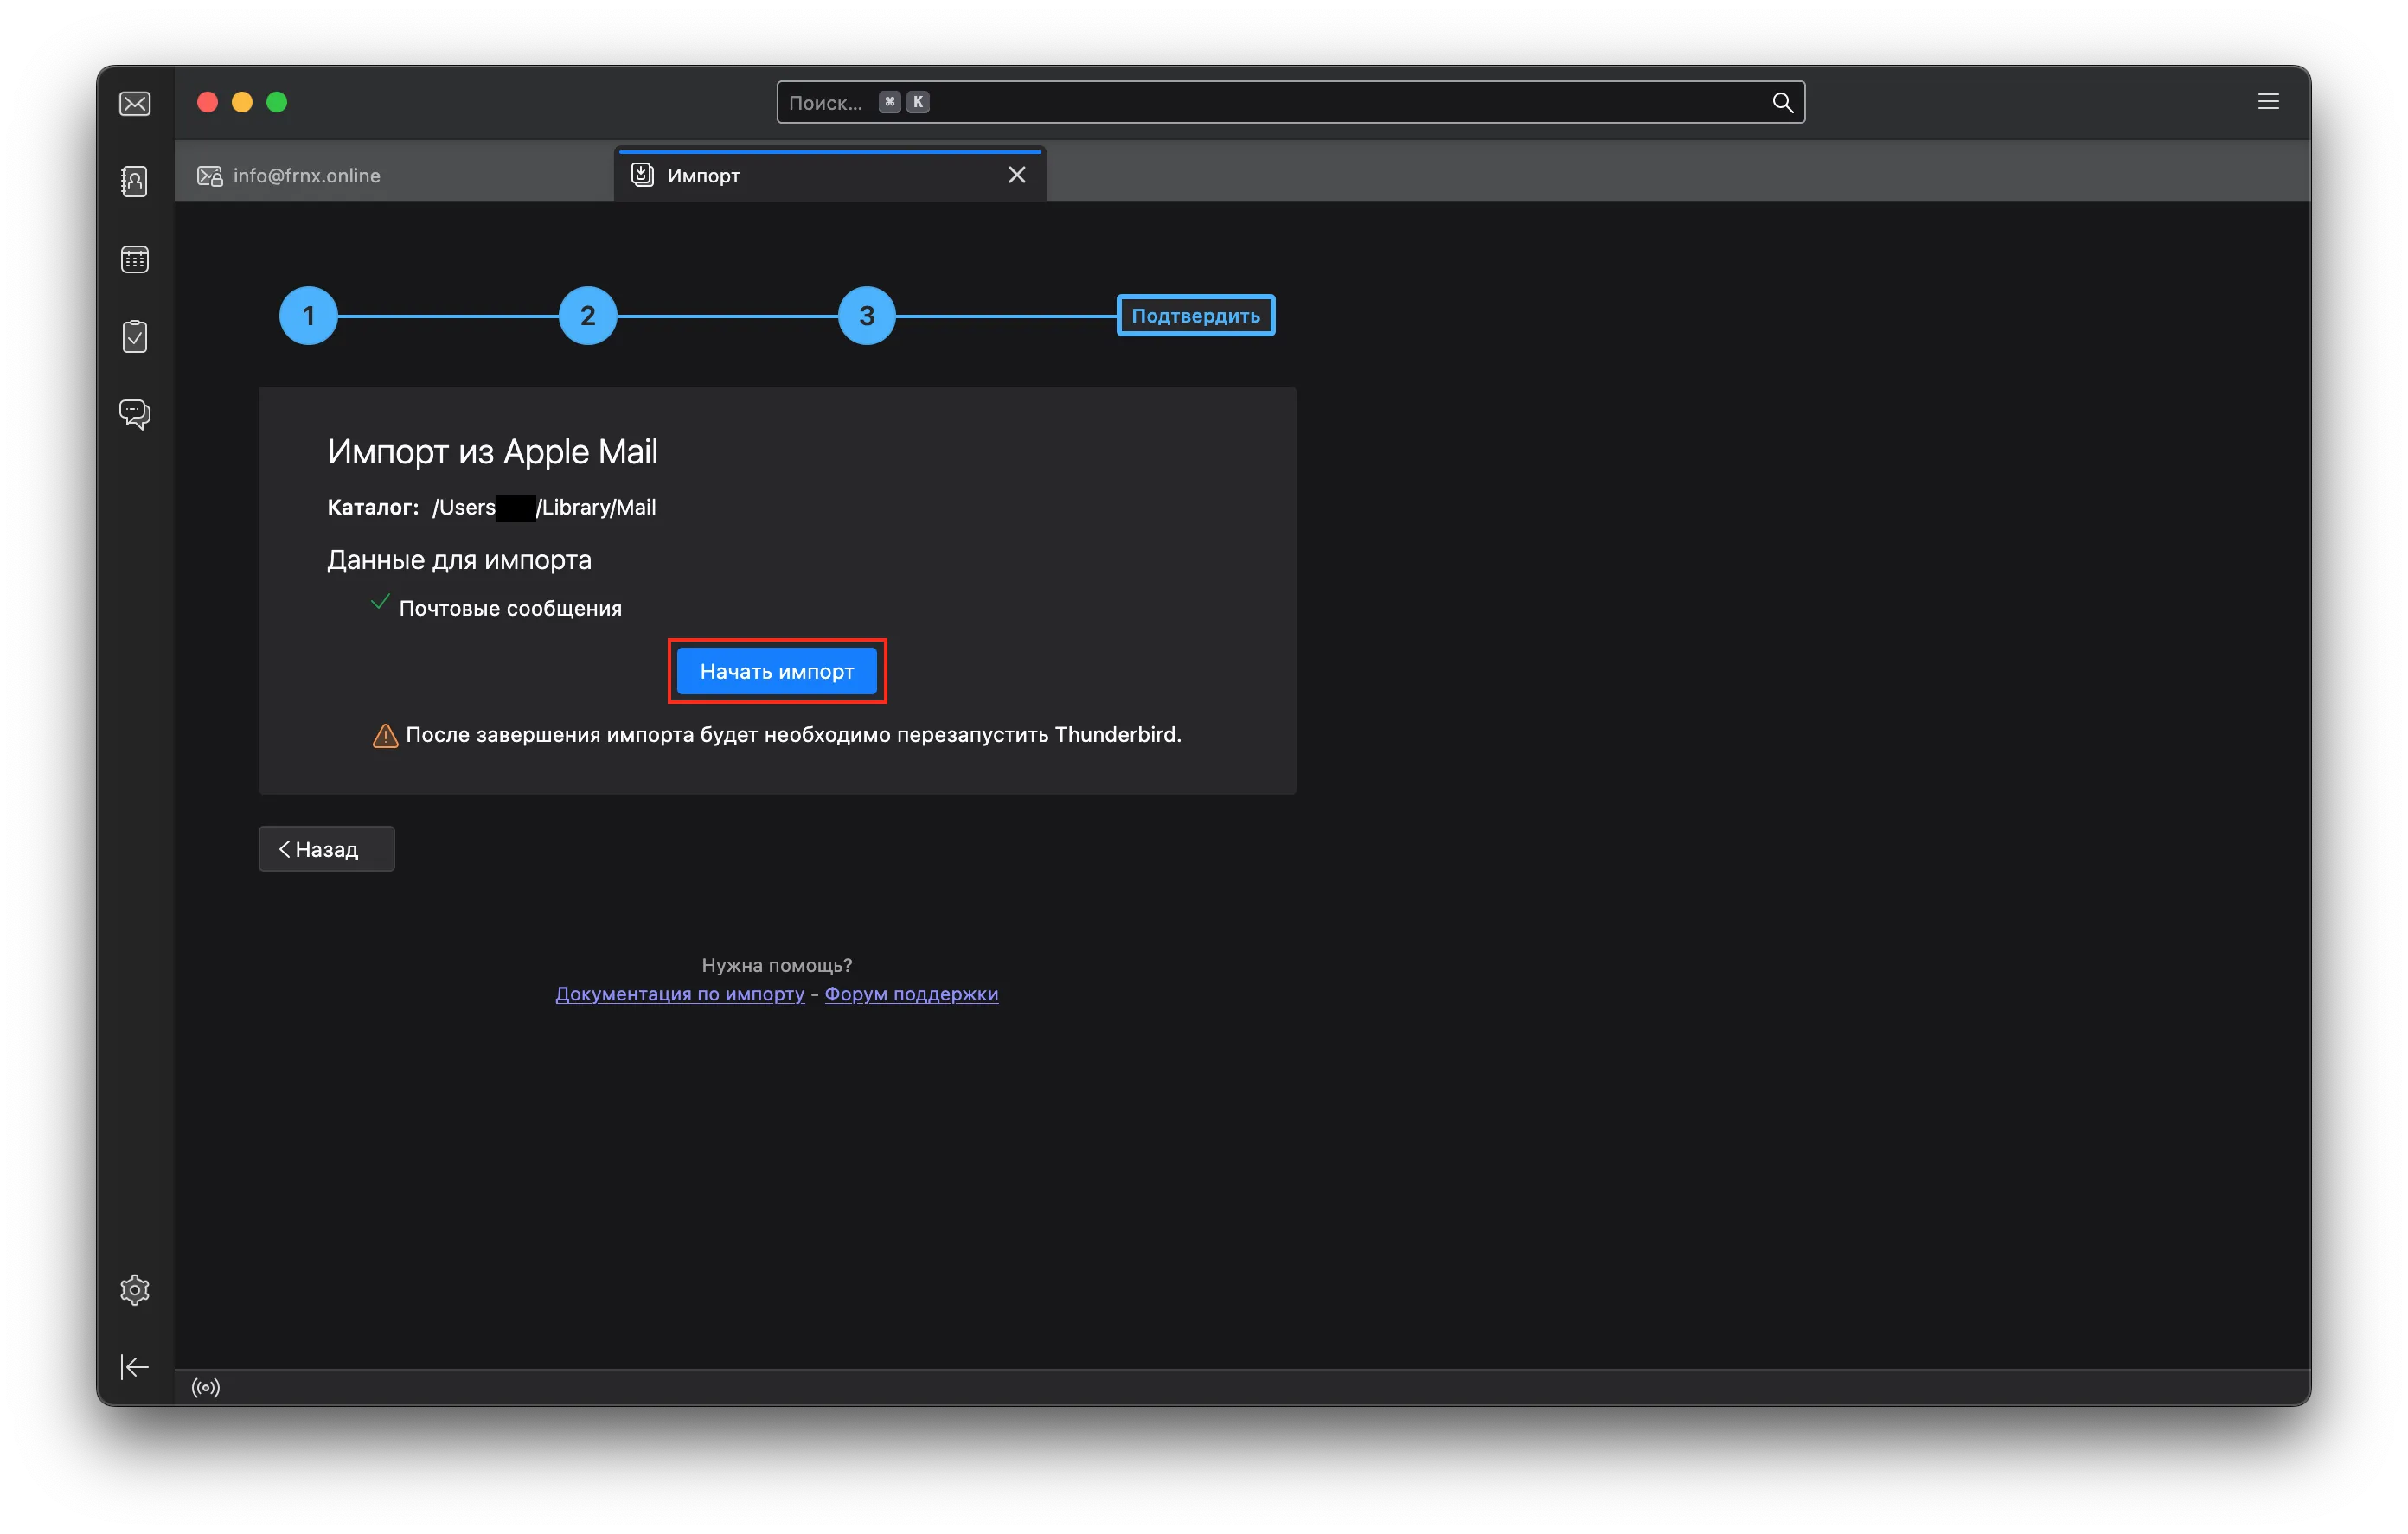This screenshot has width=2408, height=1534.
Task: Click the search magnifier icon
Action: pos(1782,102)
